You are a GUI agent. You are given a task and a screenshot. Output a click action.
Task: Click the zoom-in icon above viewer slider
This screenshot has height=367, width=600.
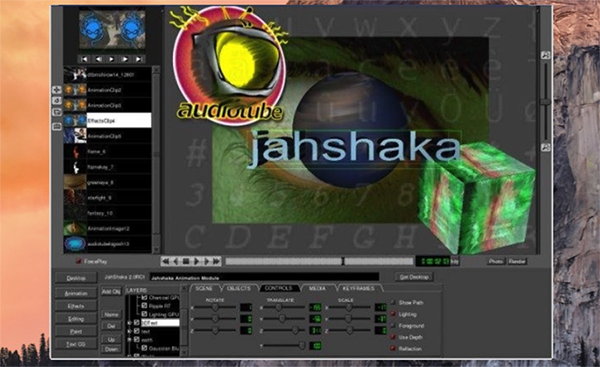click(x=546, y=55)
